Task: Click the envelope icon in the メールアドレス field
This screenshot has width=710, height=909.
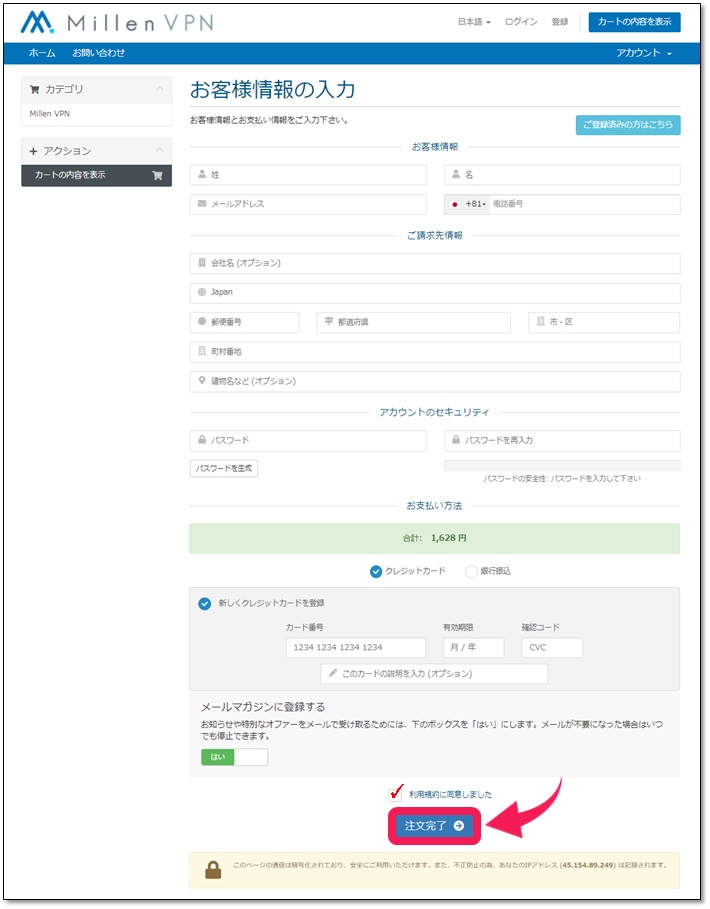Action: (x=202, y=203)
